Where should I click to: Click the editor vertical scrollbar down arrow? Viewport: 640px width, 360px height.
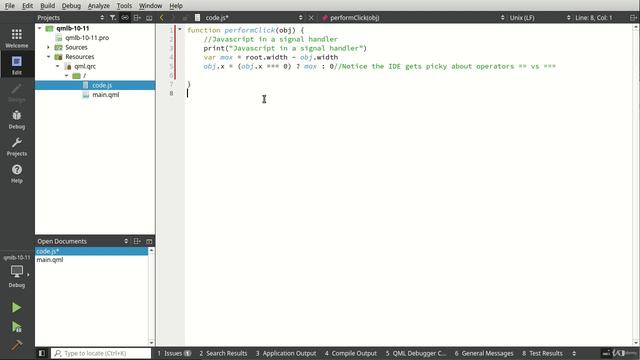(636, 343)
